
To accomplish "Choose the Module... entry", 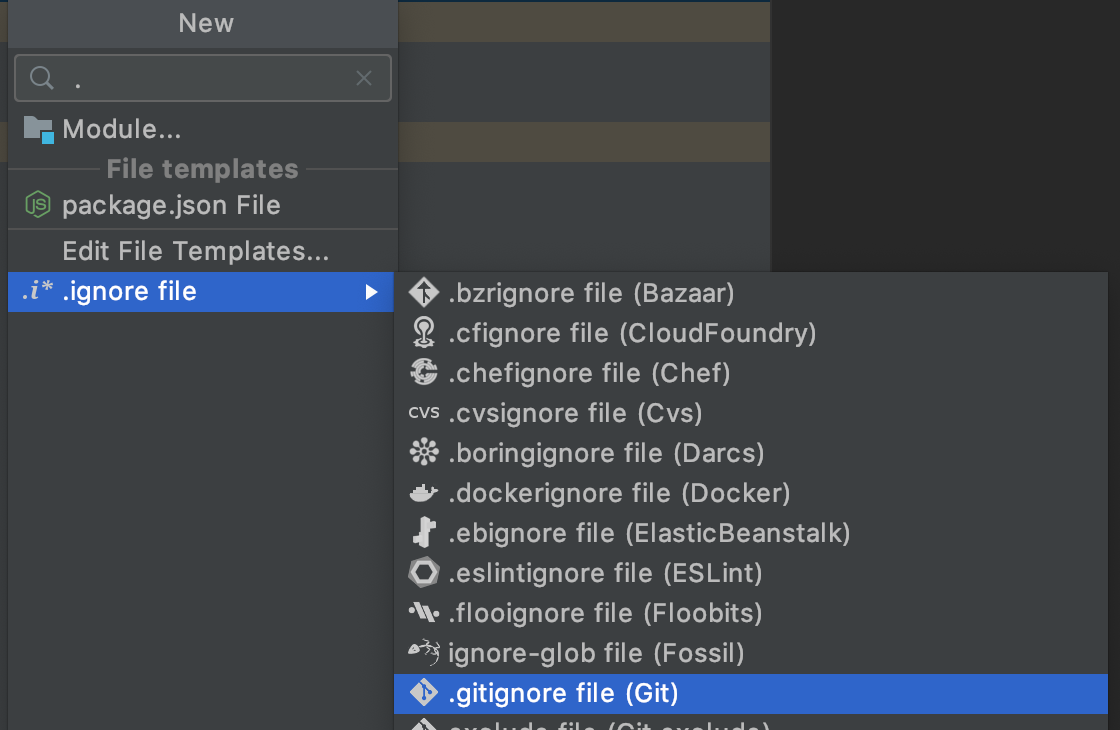I will 203,129.
